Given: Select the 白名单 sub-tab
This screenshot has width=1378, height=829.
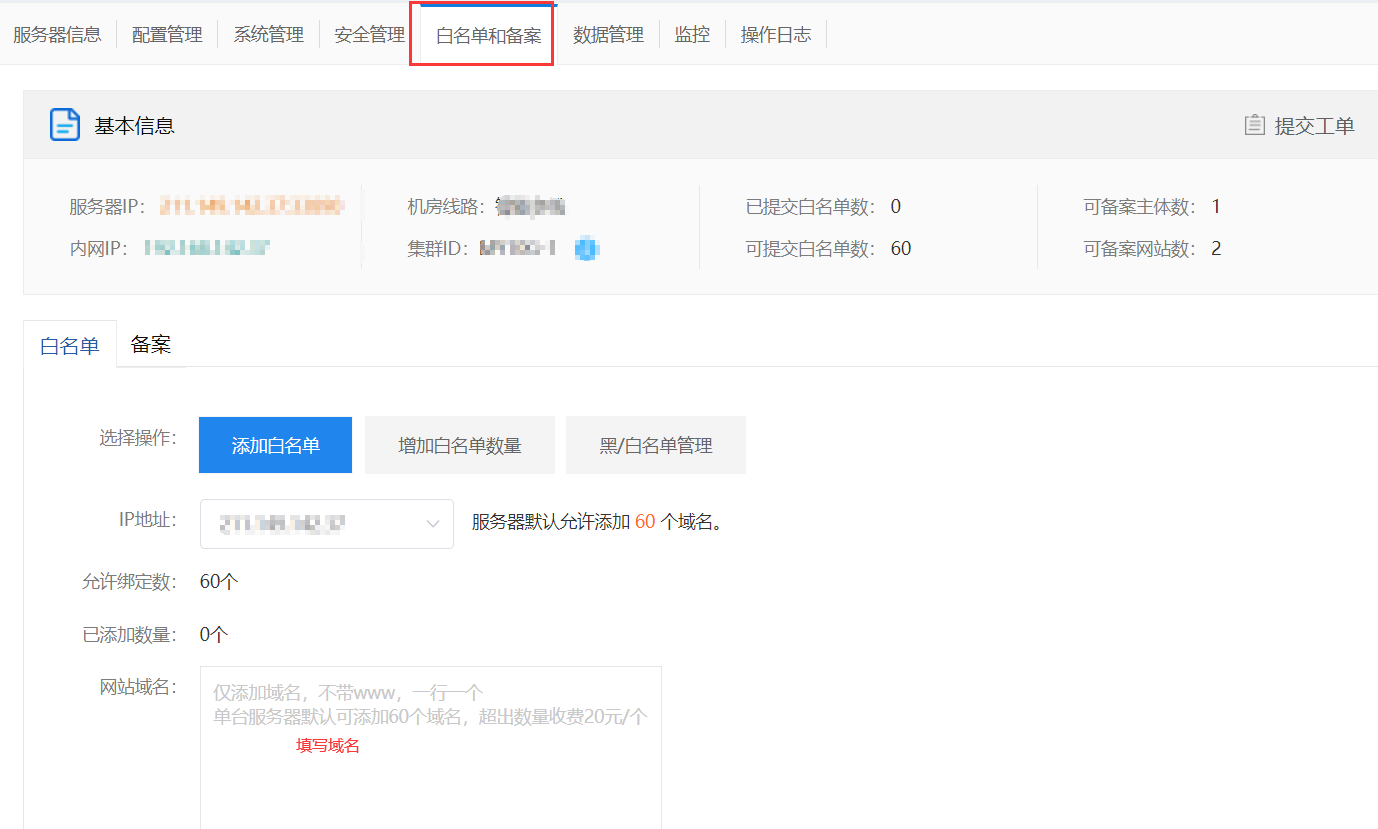Looking at the screenshot, I should [70, 346].
